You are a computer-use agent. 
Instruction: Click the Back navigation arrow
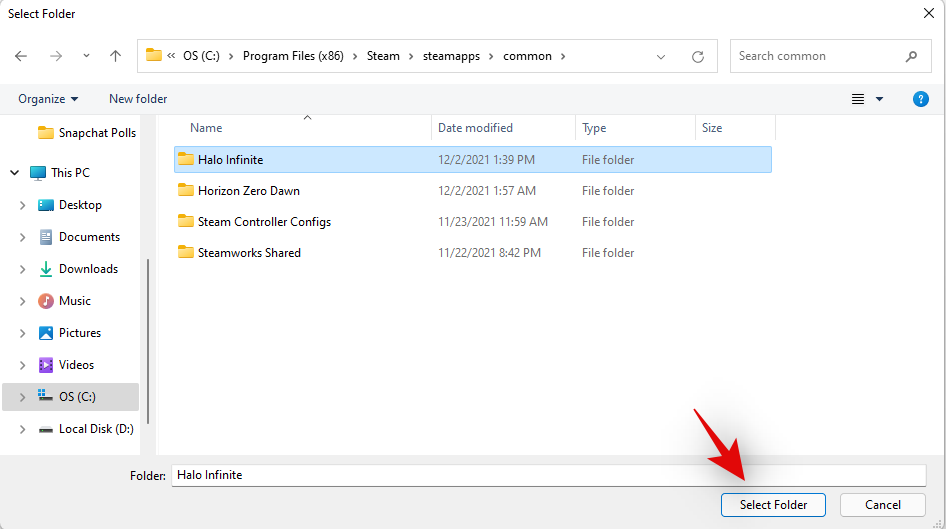click(22, 57)
